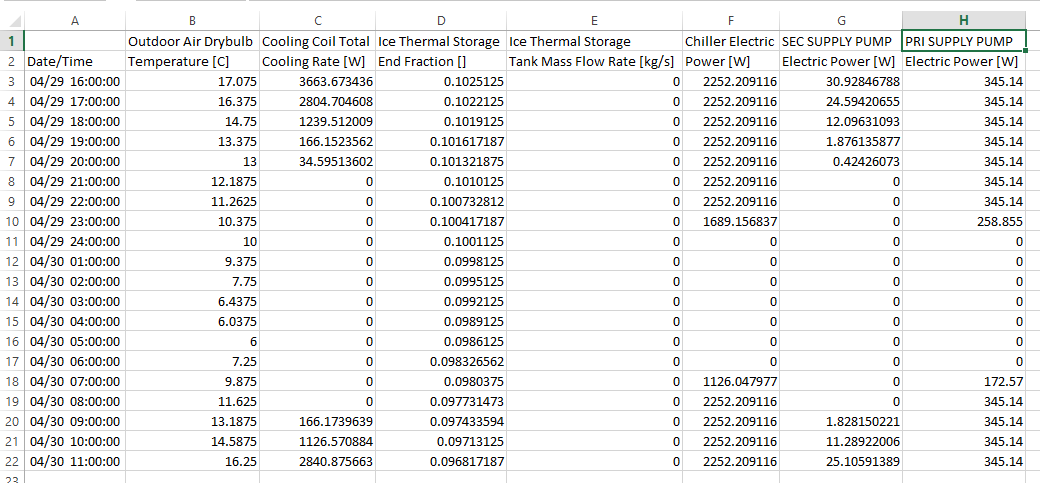
Task: Click end fraction value 0.1001125
Action: pos(441,242)
